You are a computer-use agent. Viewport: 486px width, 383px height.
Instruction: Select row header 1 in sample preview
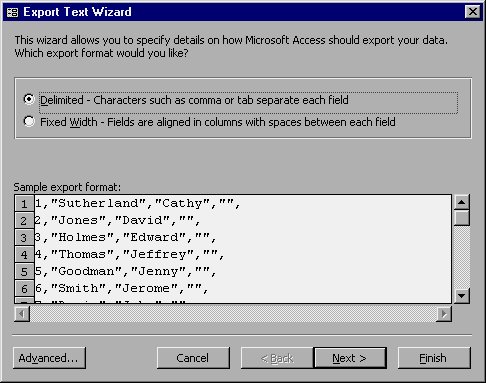24,204
